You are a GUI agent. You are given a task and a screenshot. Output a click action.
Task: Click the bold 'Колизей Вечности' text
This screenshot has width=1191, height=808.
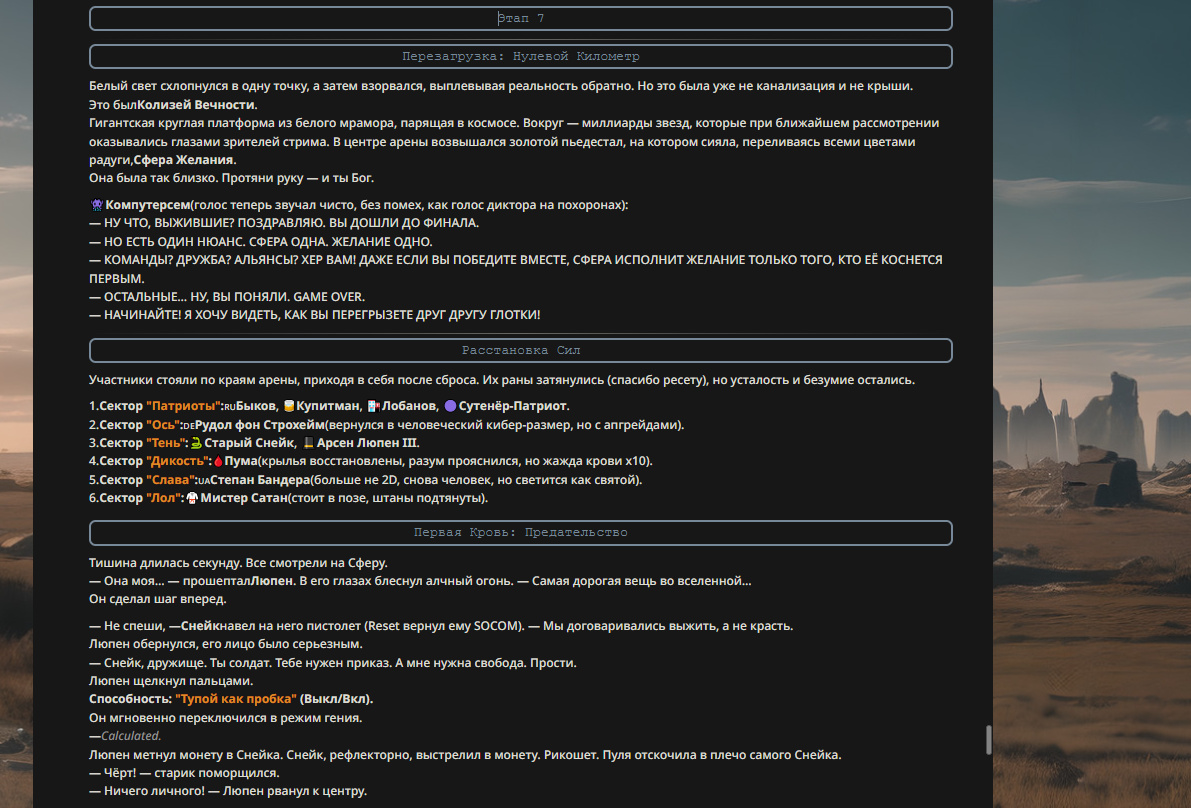[x=195, y=105]
